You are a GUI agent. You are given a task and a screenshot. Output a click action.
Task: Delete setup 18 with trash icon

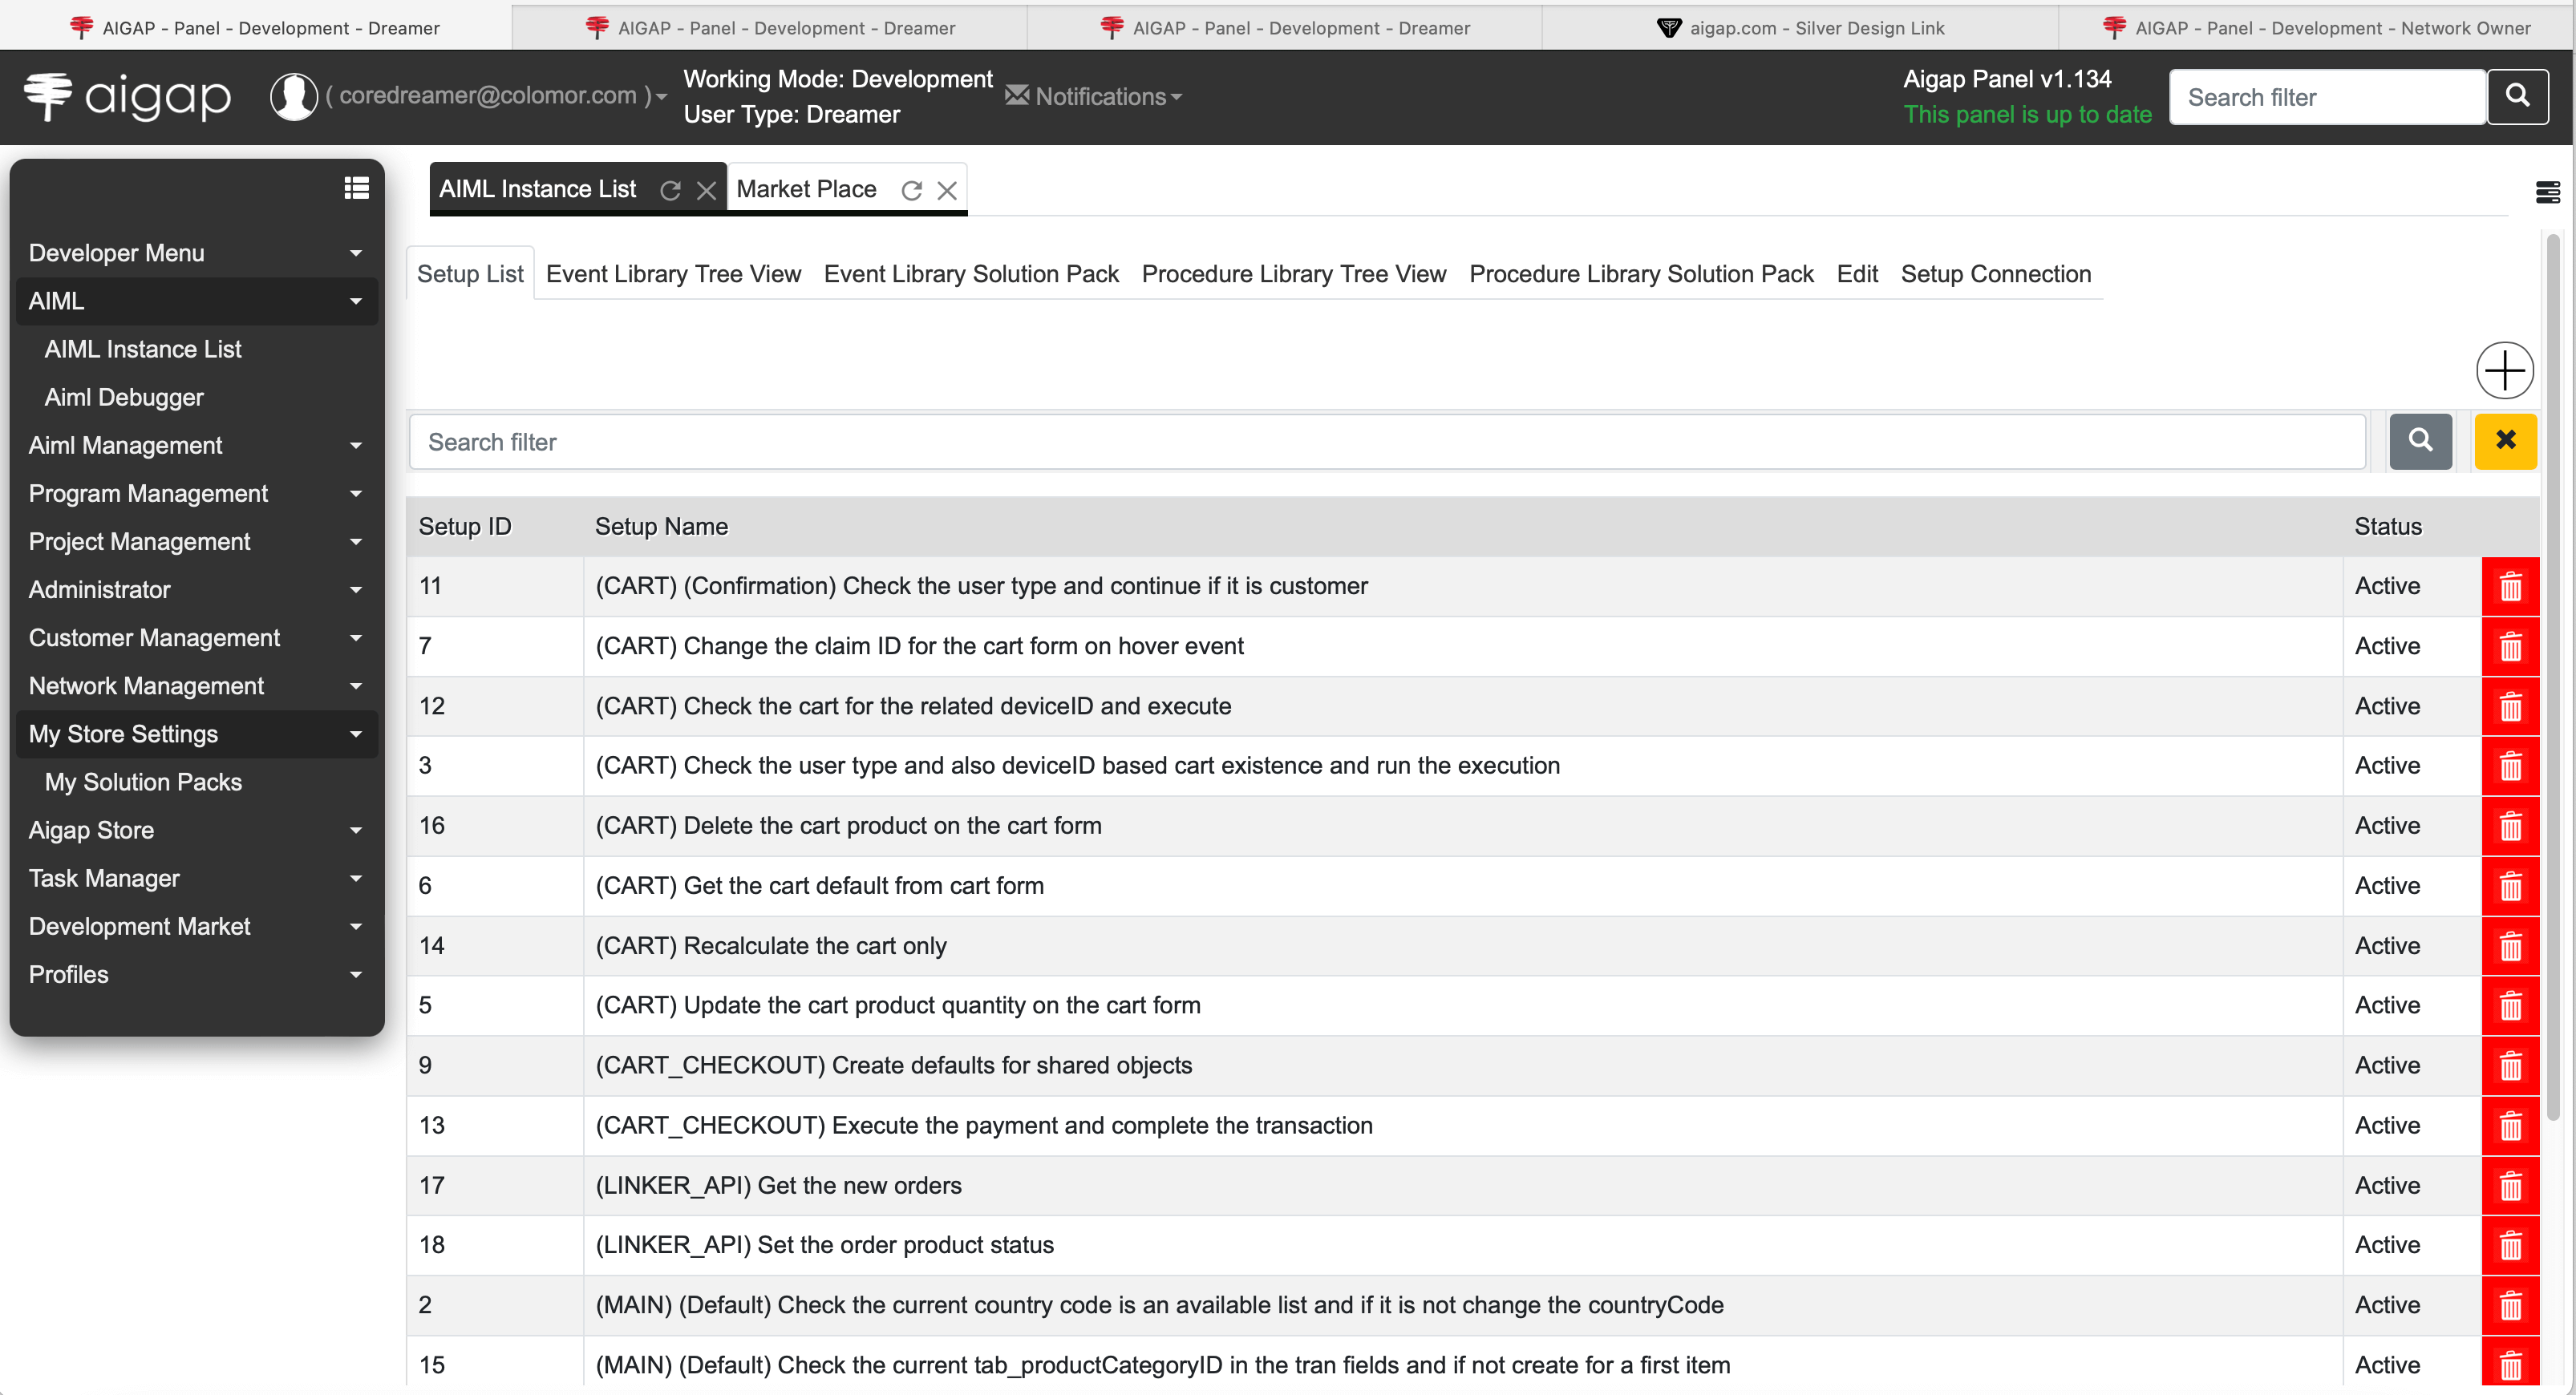(2510, 1245)
